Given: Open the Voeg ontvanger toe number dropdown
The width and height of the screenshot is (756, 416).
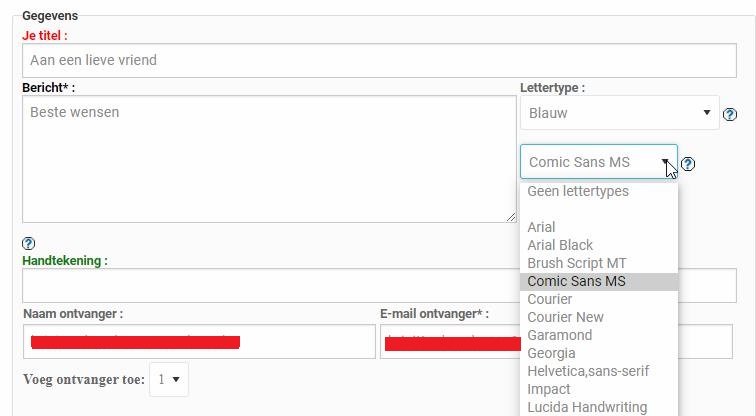Looking at the screenshot, I should (x=168, y=380).
